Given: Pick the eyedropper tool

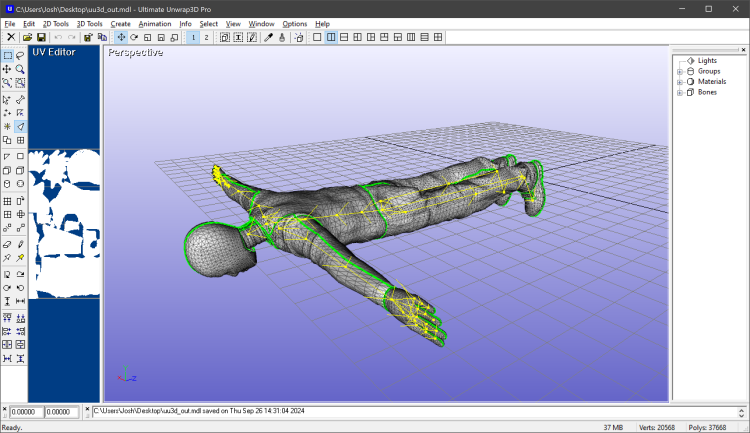Looking at the screenshot, I should [x=268, y=37].
